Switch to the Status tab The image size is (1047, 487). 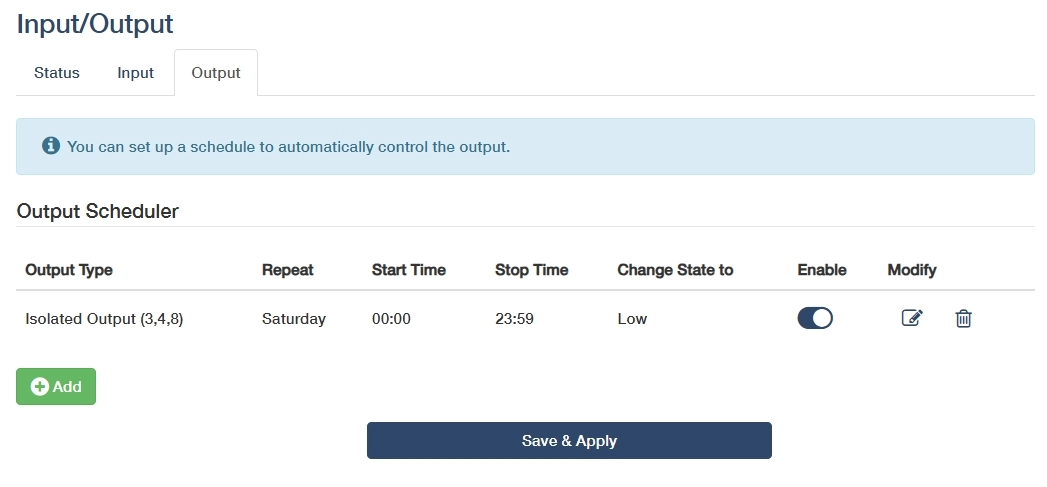click(x=57, y=73)
